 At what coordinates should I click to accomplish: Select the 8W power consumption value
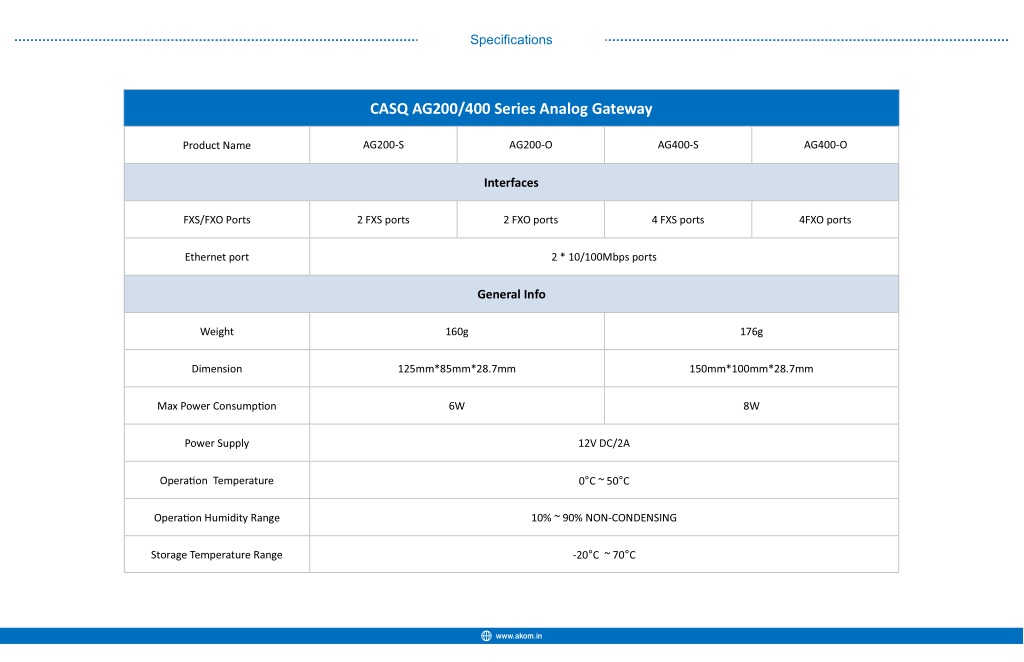pos(752,405)
